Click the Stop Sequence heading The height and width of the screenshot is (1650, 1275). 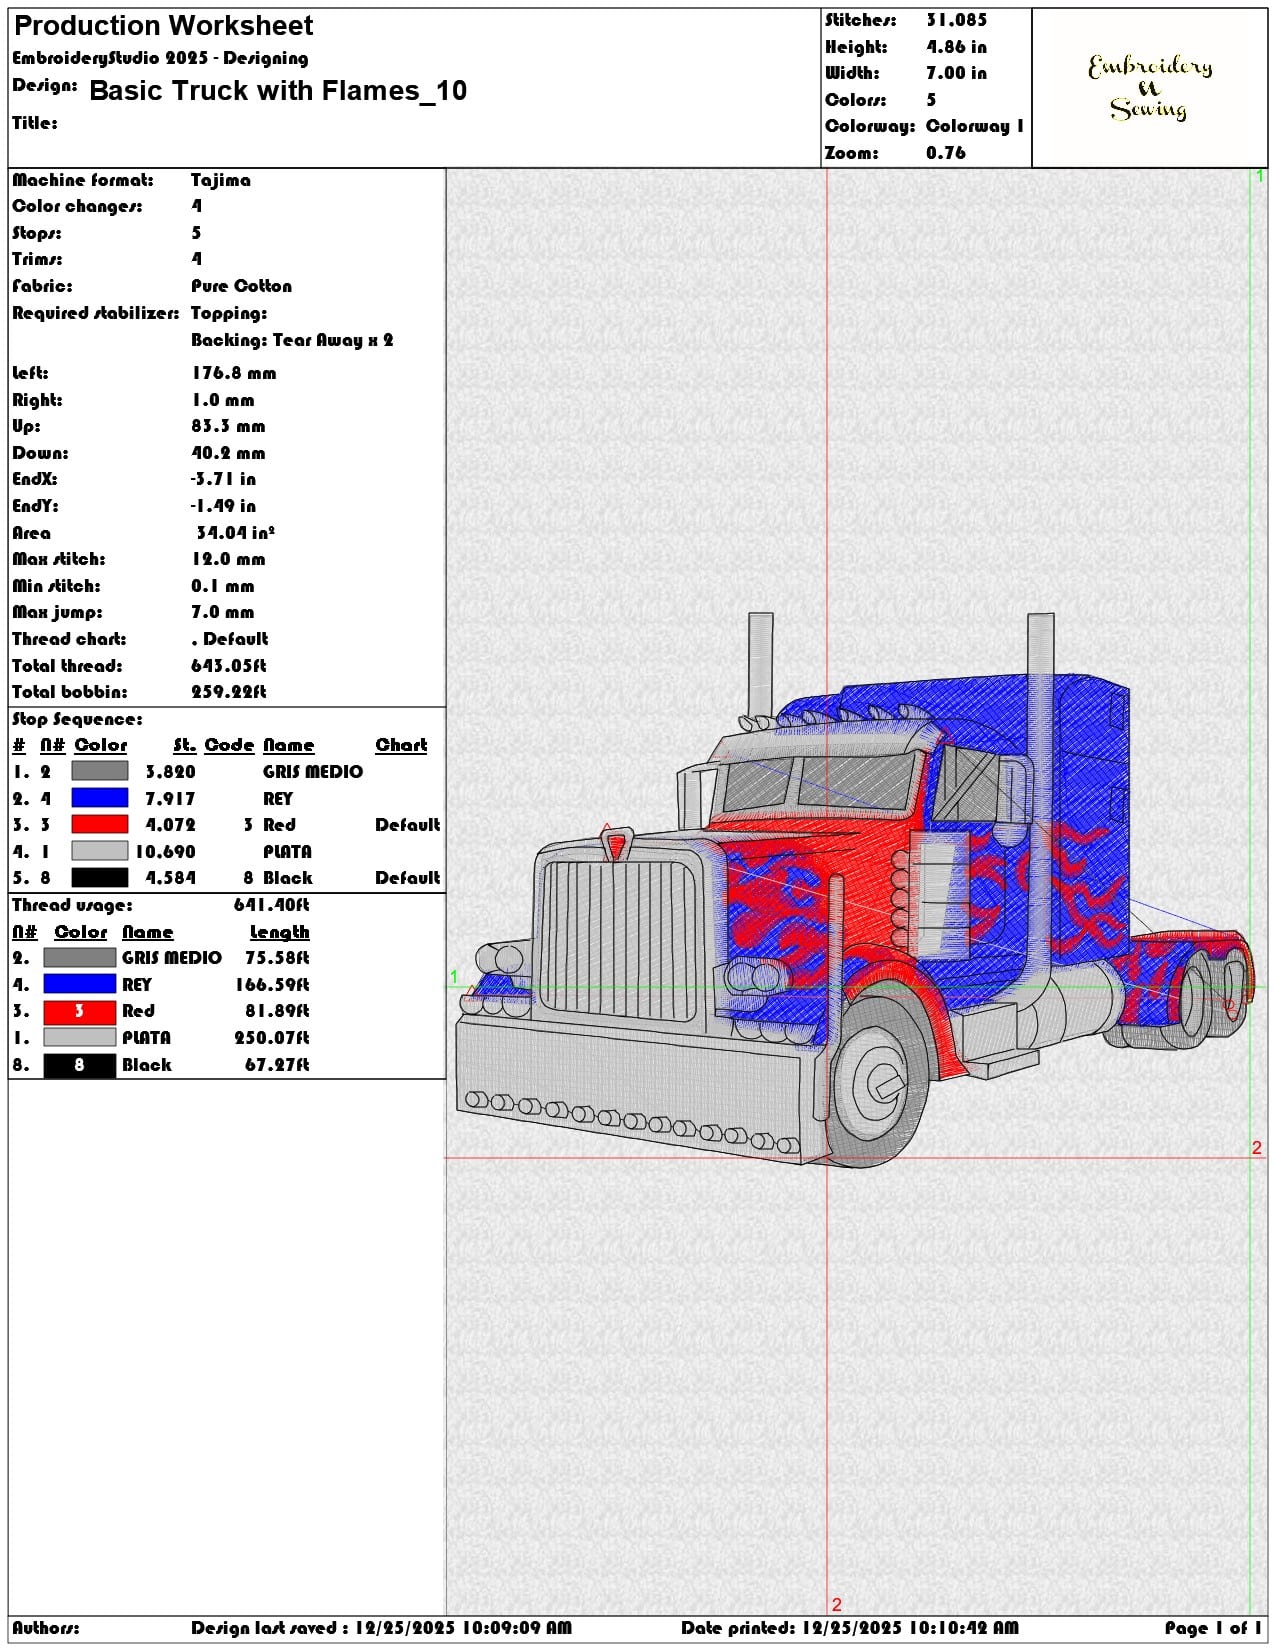tap(77, 719)
